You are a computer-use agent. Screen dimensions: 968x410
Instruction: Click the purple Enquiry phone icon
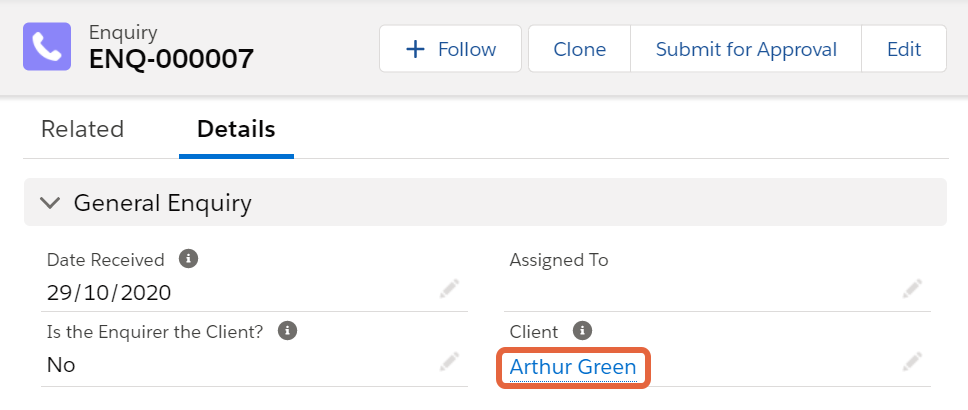click(47, 47)
